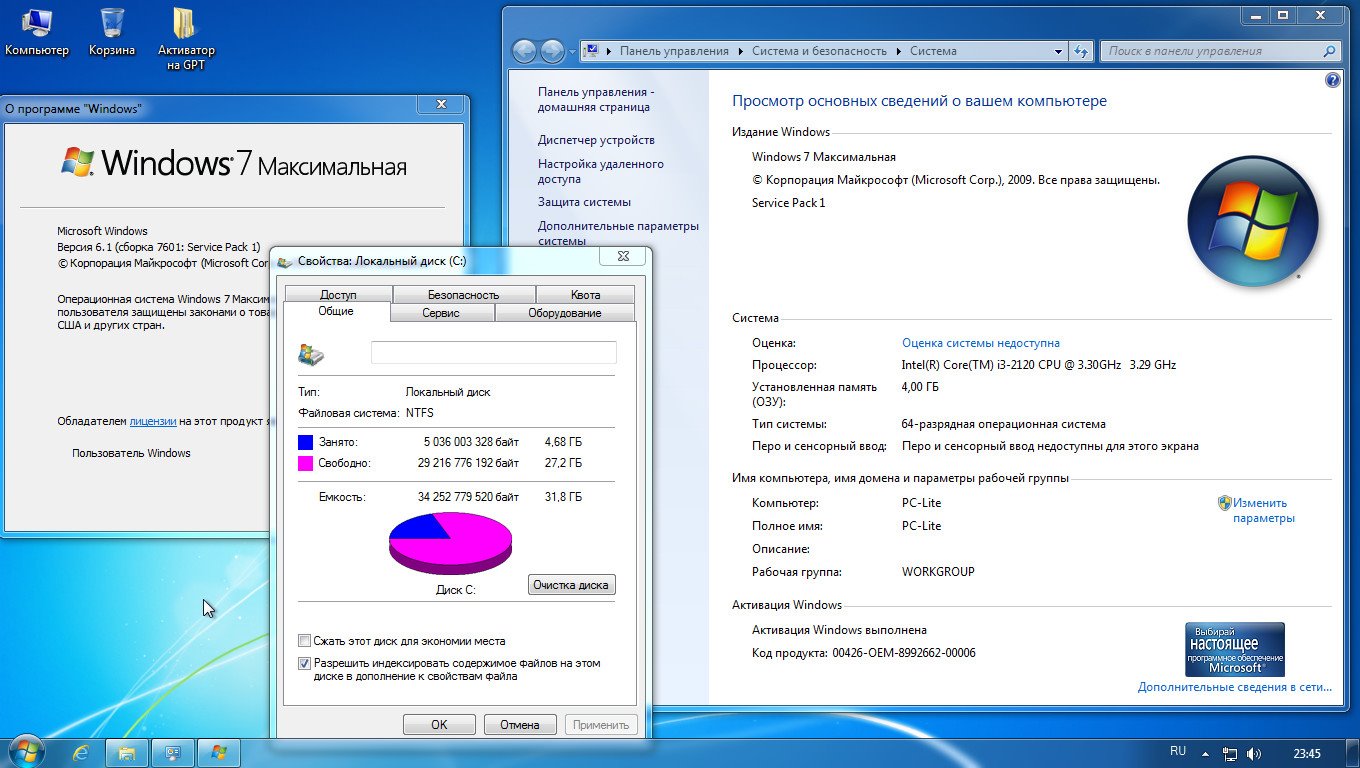Open the Диспетчер устройств link
Screen dimensions: 1360x768
tap(596, 140)
